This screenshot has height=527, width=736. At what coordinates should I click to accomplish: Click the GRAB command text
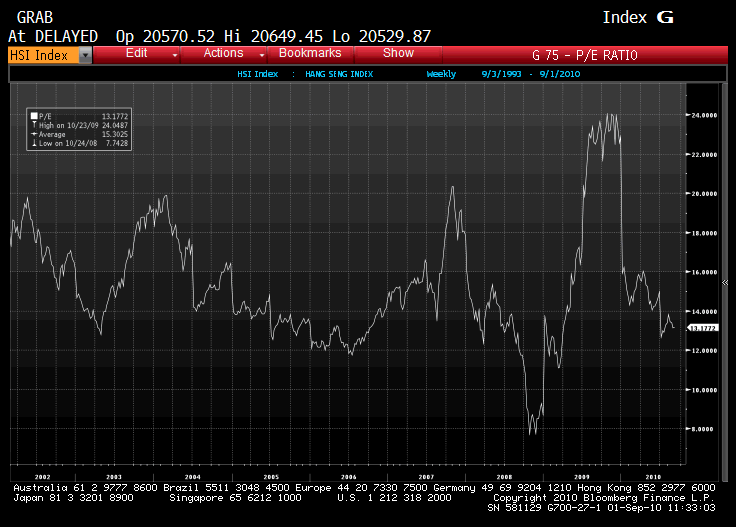point(35,18)
